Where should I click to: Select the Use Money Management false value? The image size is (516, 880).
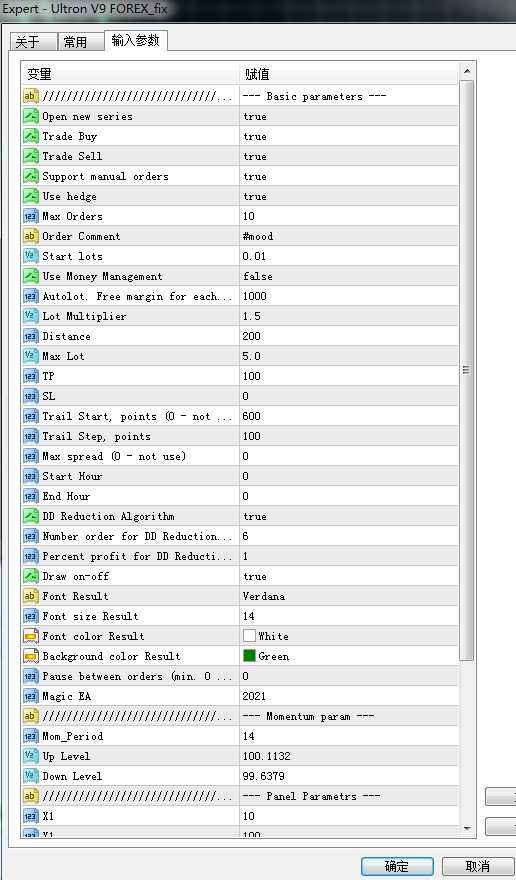pyautogui.click(x=349, y=276)
